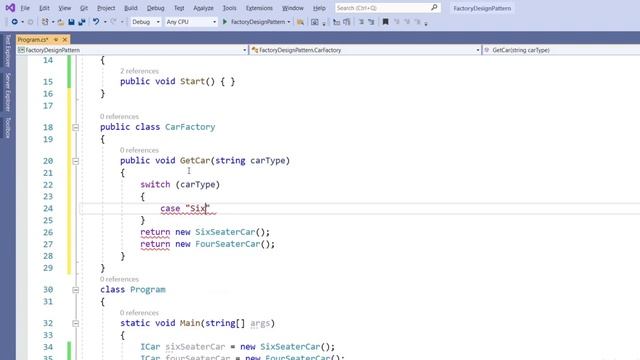This screenshot has height=360, width=640.
Task: Collapse the GetCar method region
Action: 76,161
